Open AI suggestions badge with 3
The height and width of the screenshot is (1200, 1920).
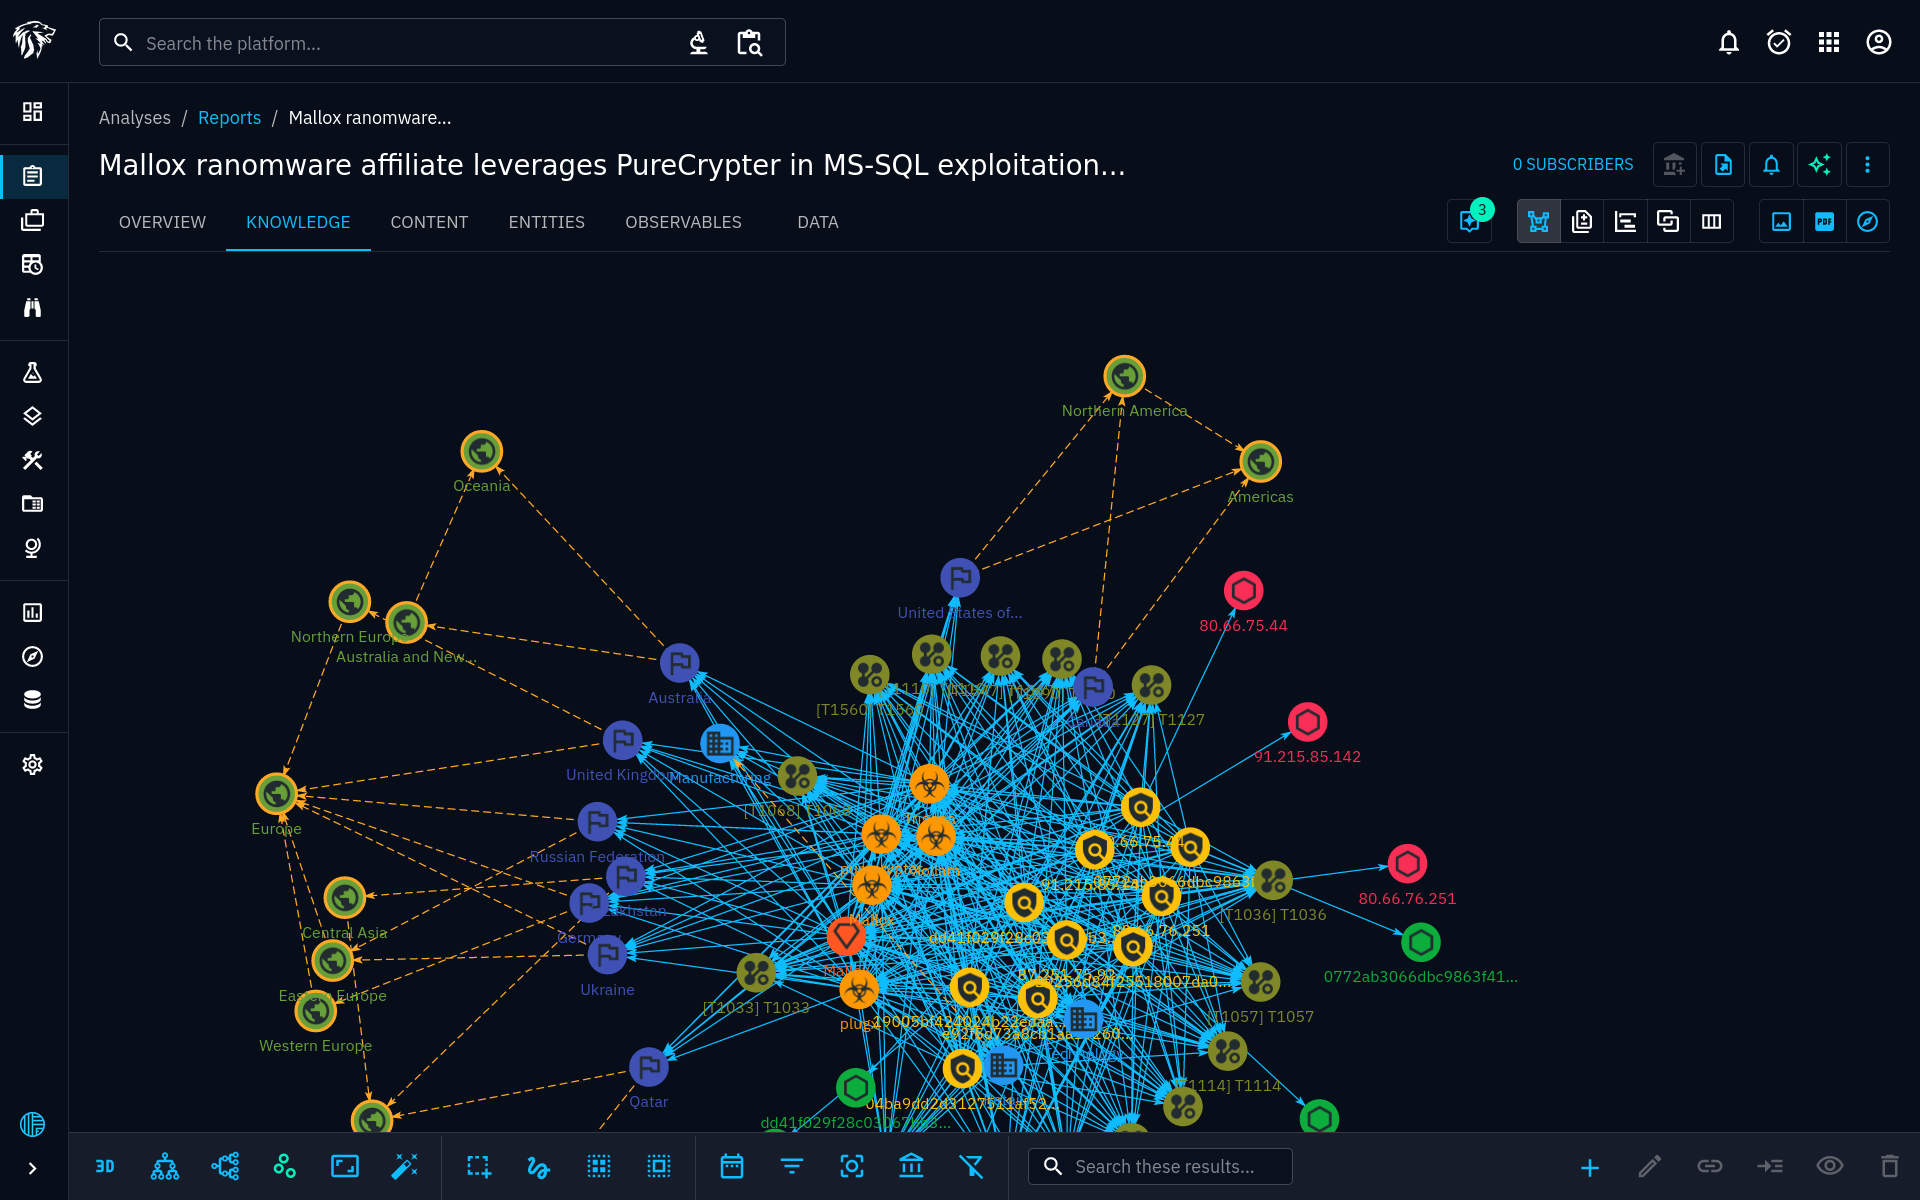1470,222
